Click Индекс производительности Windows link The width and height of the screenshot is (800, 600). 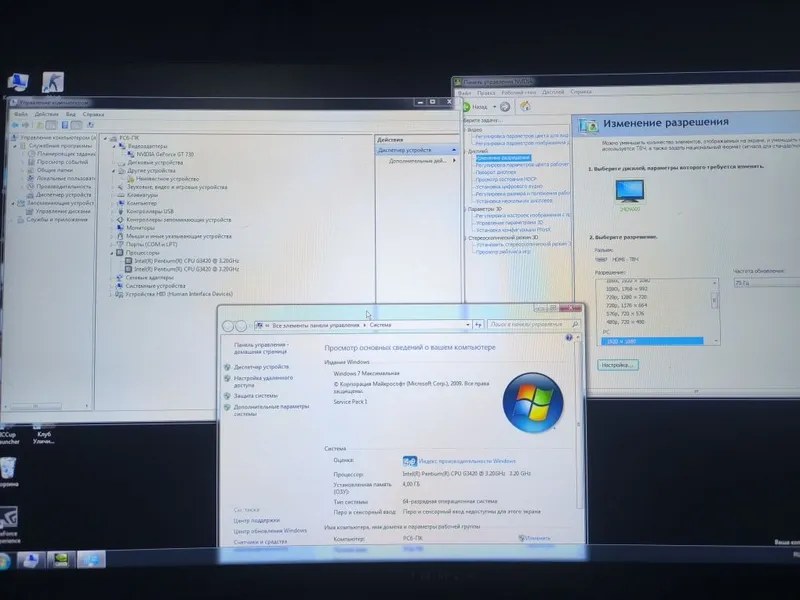467,461
